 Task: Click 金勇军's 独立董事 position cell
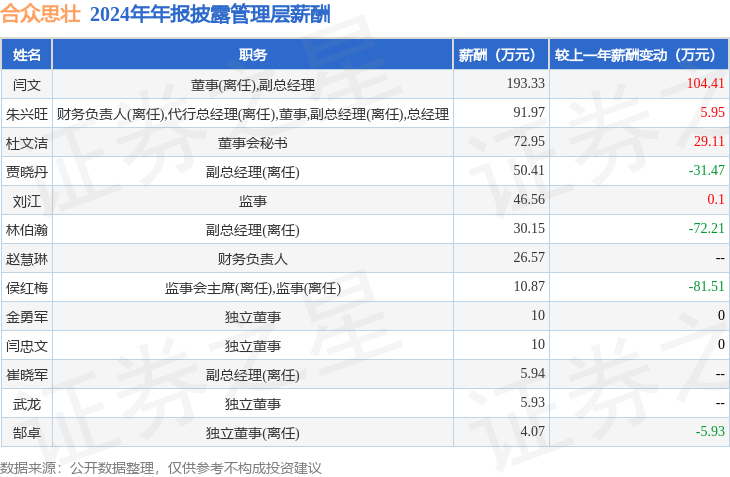[x=253, y=317]
